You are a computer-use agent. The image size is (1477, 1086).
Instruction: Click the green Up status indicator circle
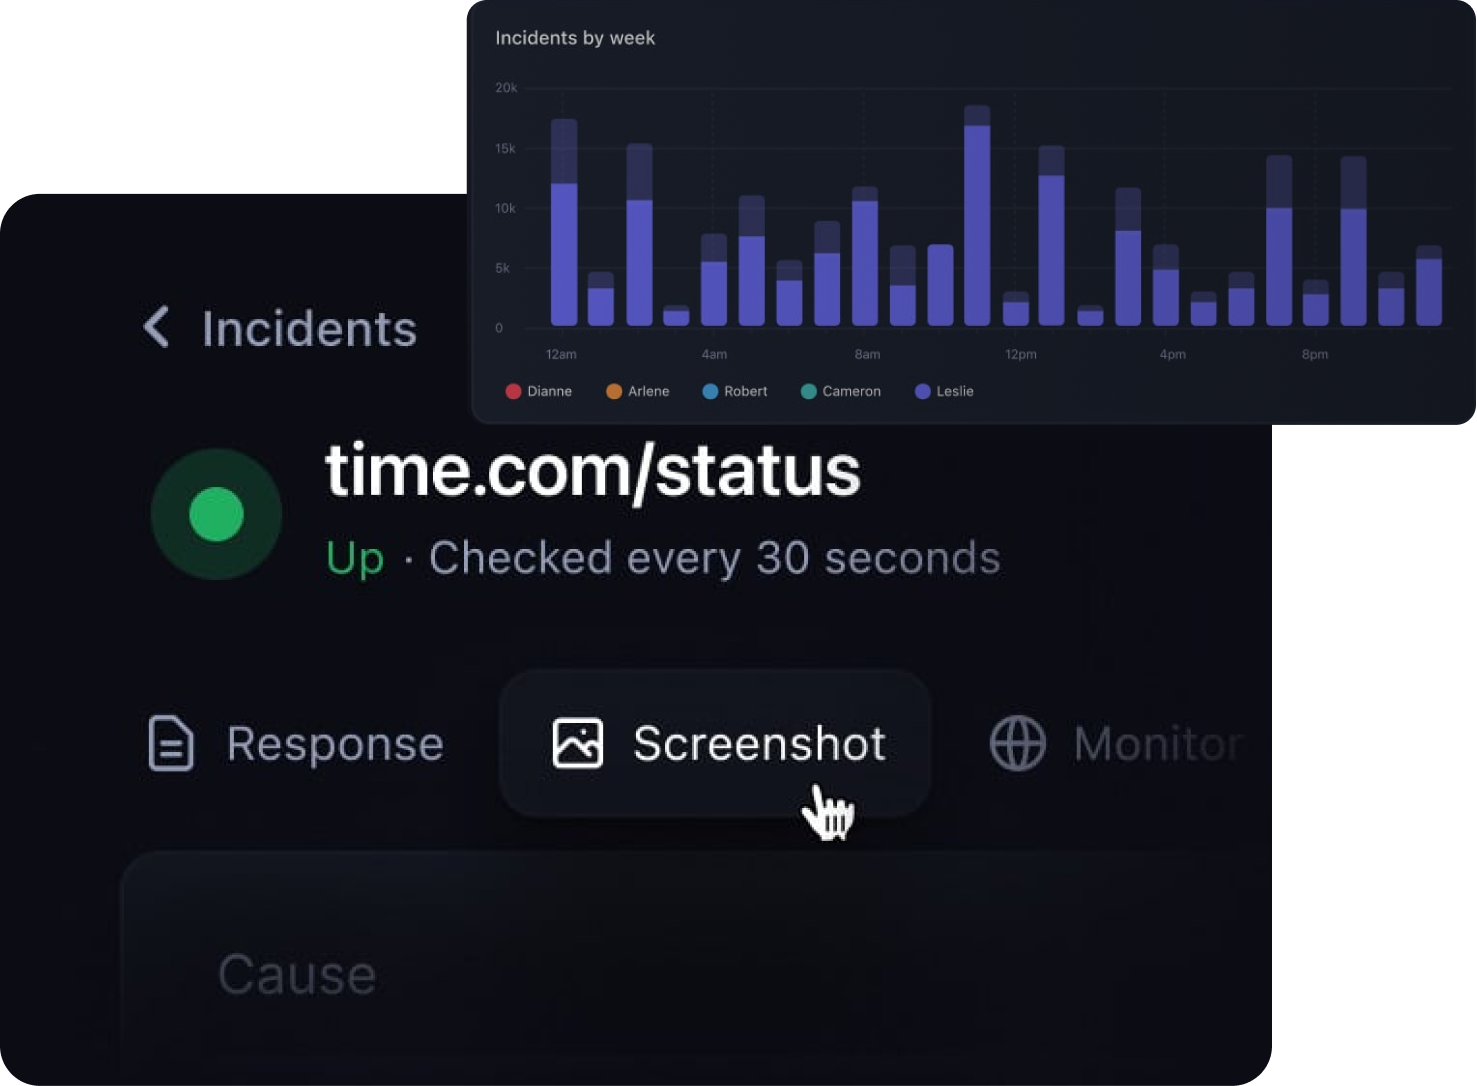216,514
